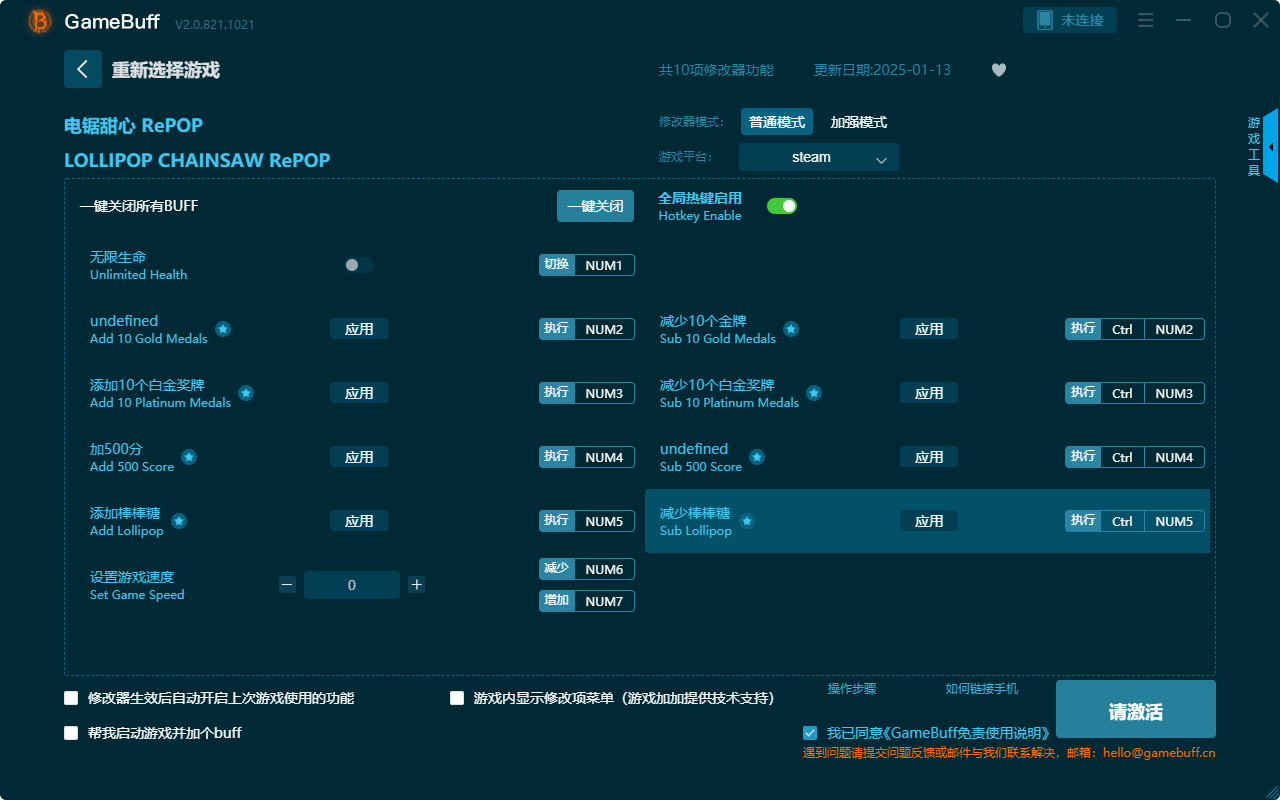This screenshot has height=800, width=1280.
Task: Open the steam game platform dropdown
Action: pyautogui.click(x=818, y=157)
